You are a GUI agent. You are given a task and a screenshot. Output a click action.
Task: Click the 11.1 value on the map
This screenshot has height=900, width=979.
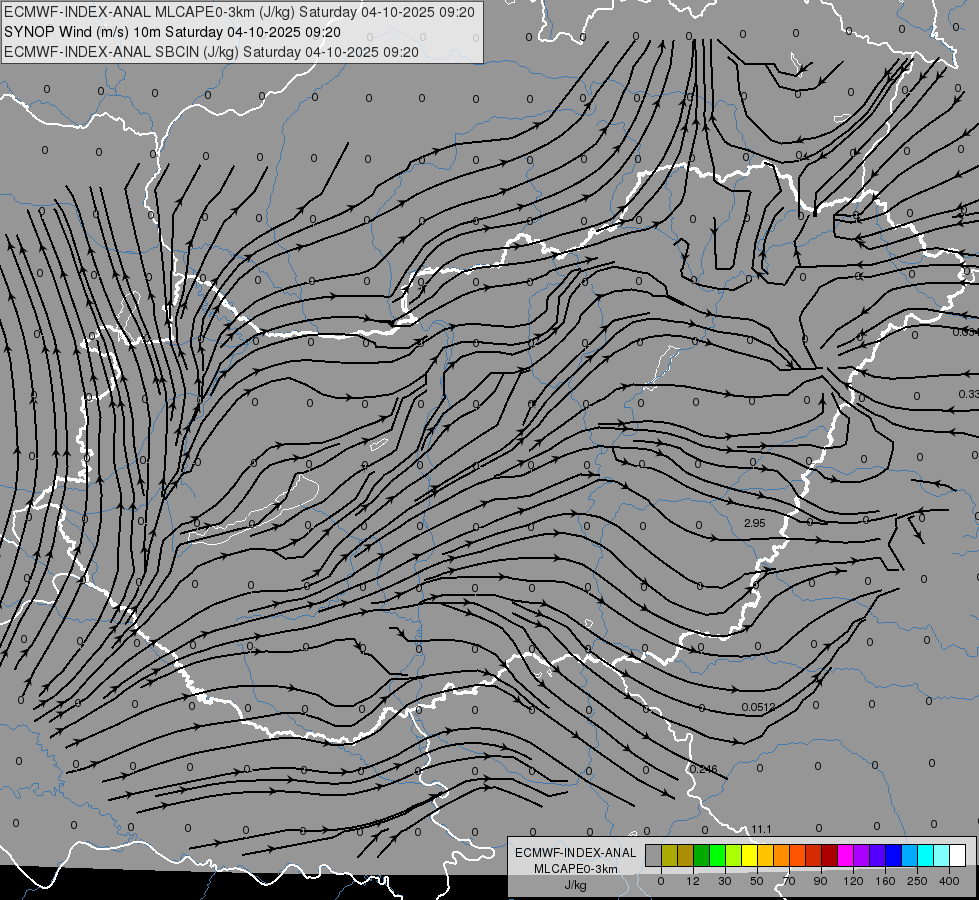coord(761,829)
